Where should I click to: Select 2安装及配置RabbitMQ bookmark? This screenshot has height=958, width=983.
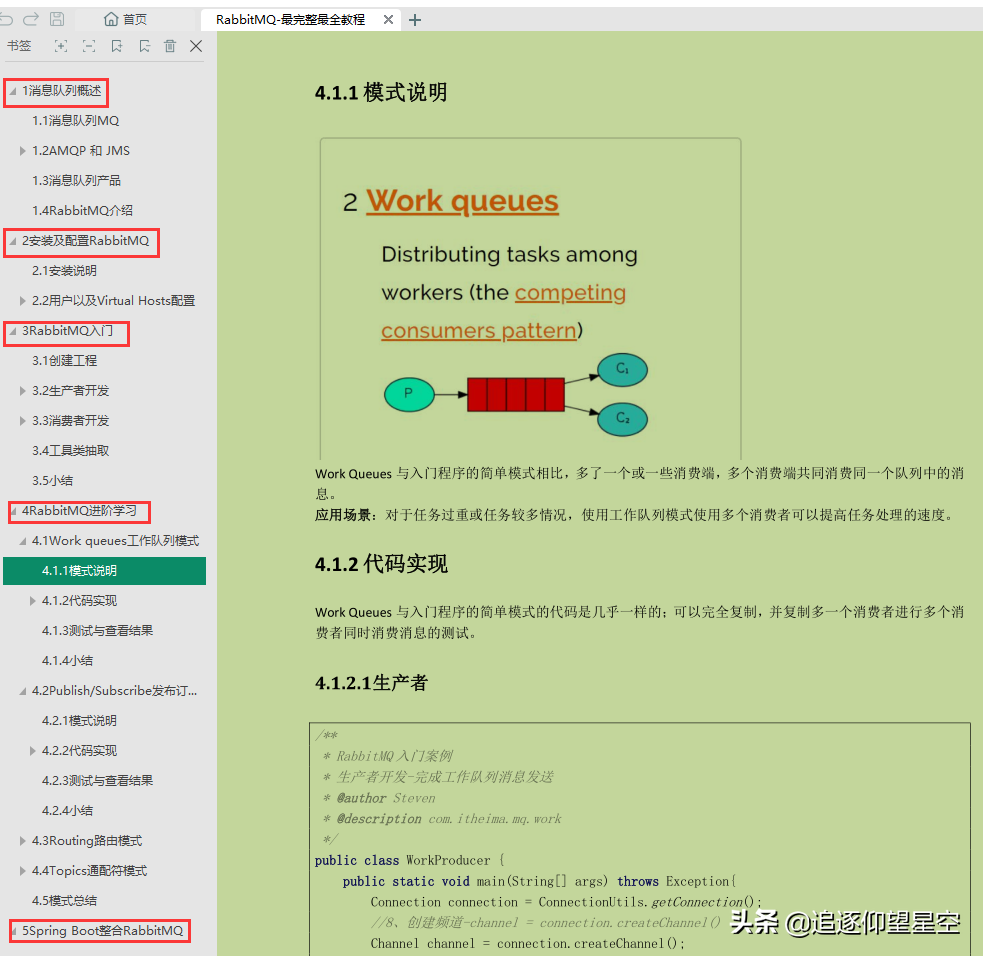85,241
